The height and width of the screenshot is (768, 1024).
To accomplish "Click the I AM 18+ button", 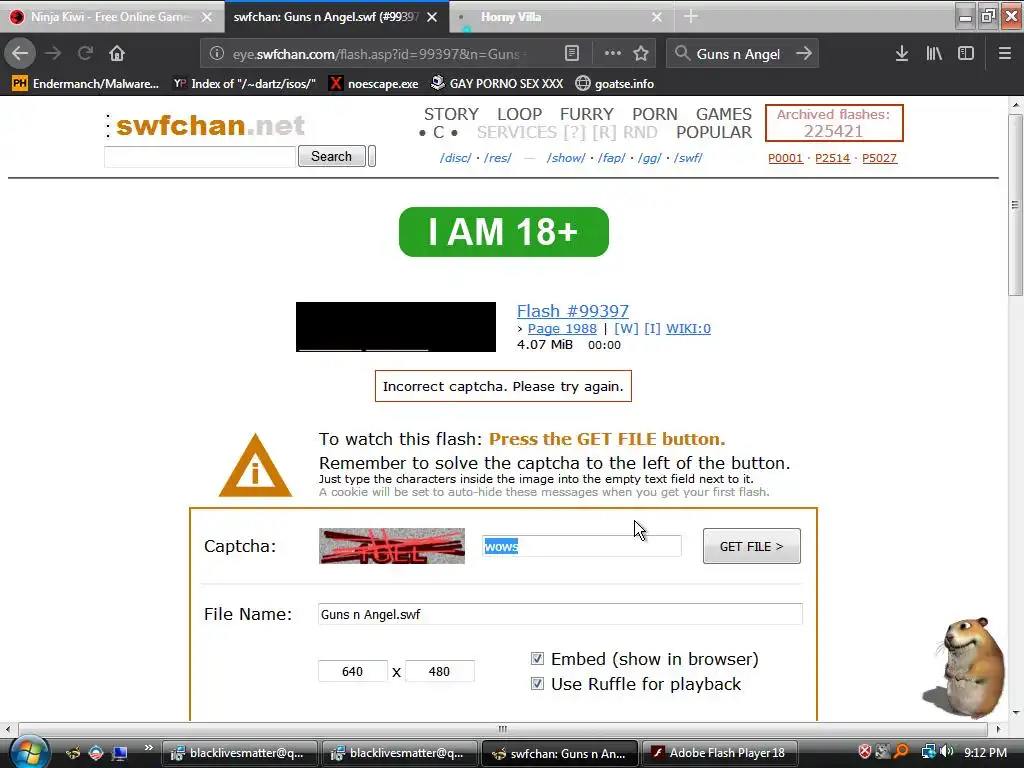I will (x=504, y=232).
